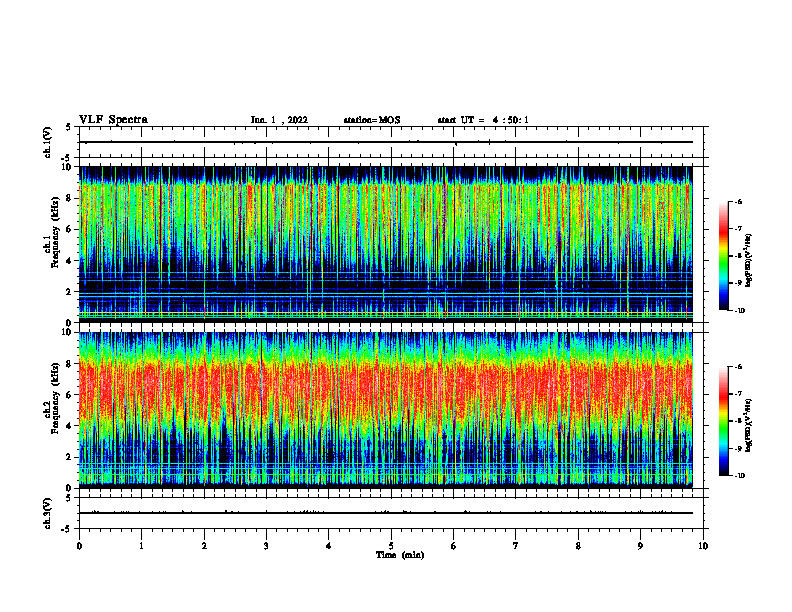
Task: Click time axis tick label '5'
Action: tap(391, 546)
